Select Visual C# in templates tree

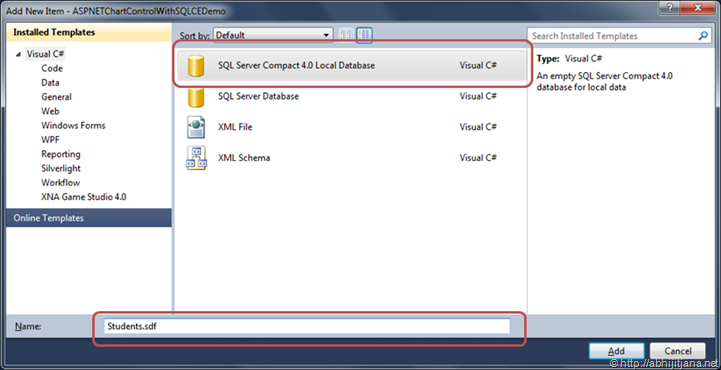coord(45,54)
